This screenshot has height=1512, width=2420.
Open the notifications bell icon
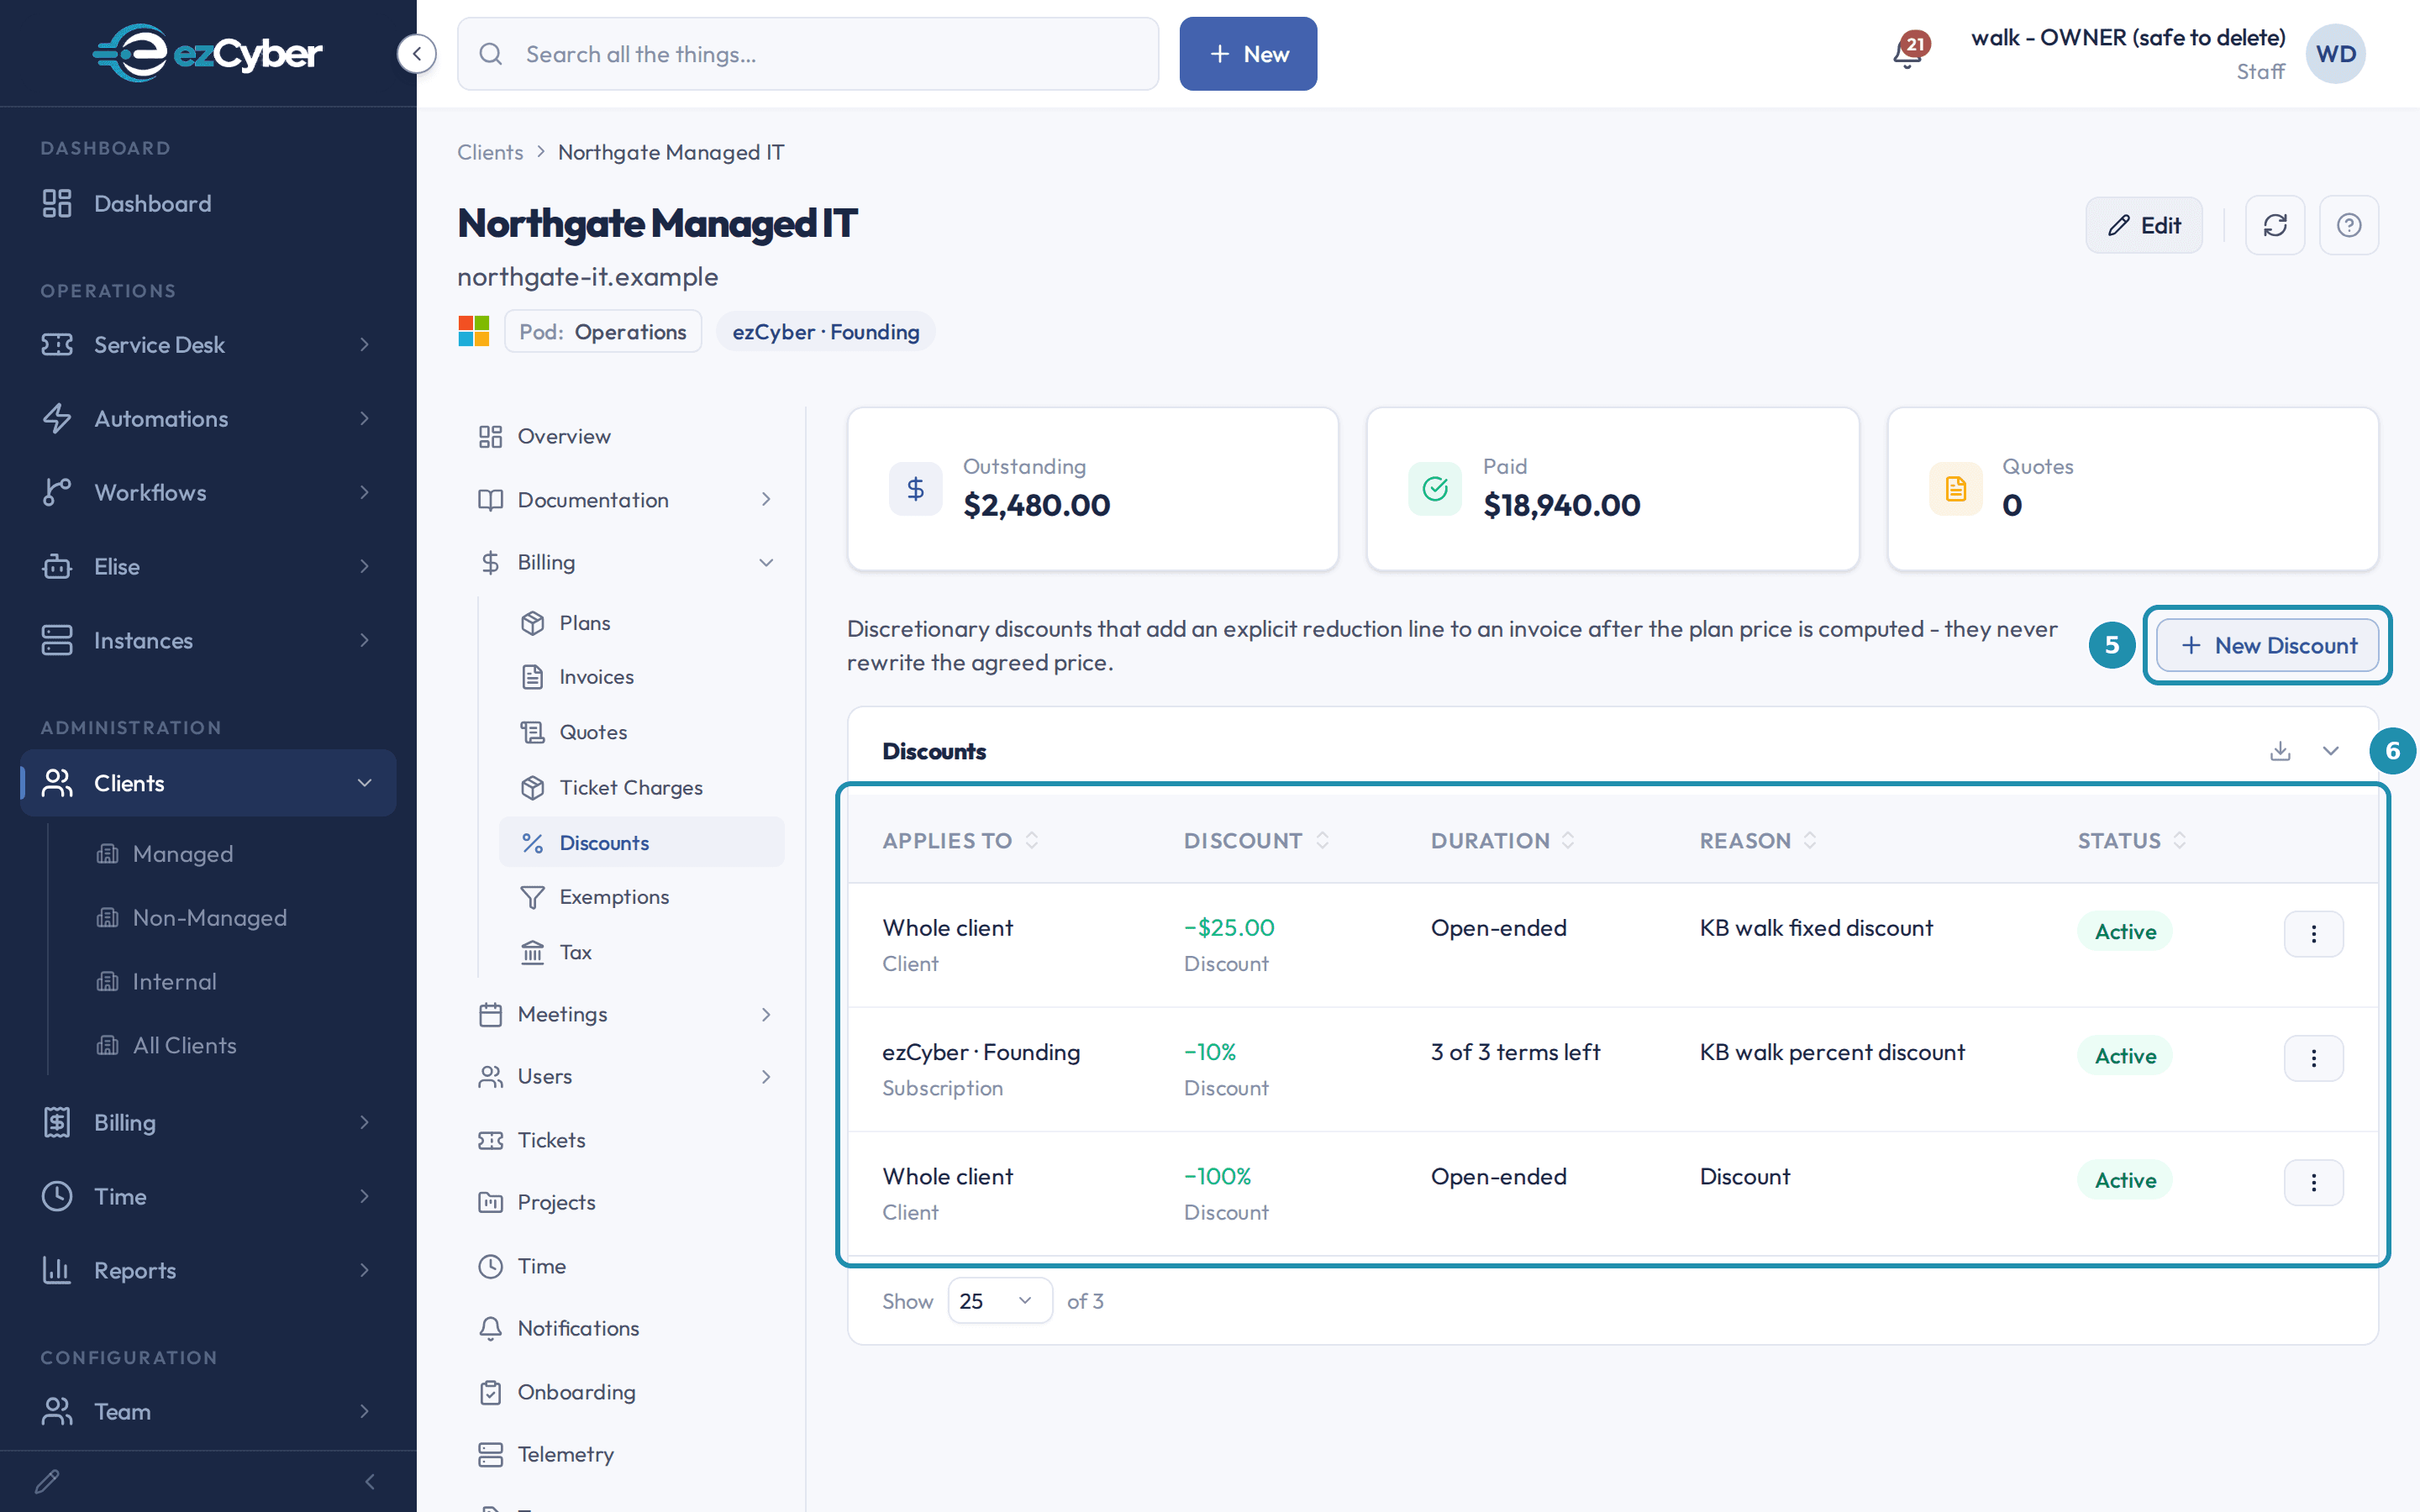click(x=1908, y=53)
